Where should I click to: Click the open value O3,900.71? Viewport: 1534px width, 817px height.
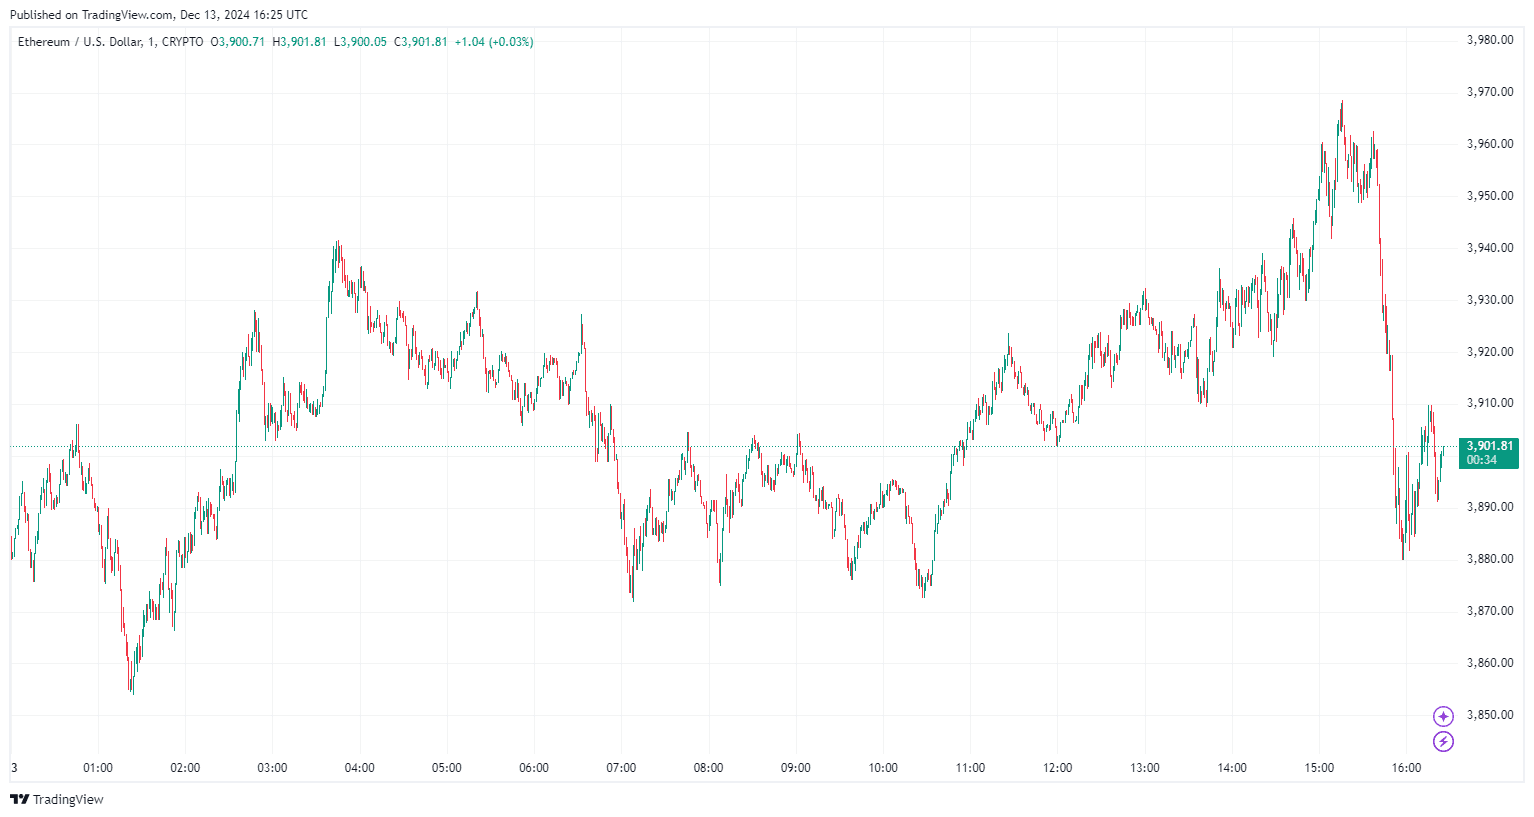point(238,42)
